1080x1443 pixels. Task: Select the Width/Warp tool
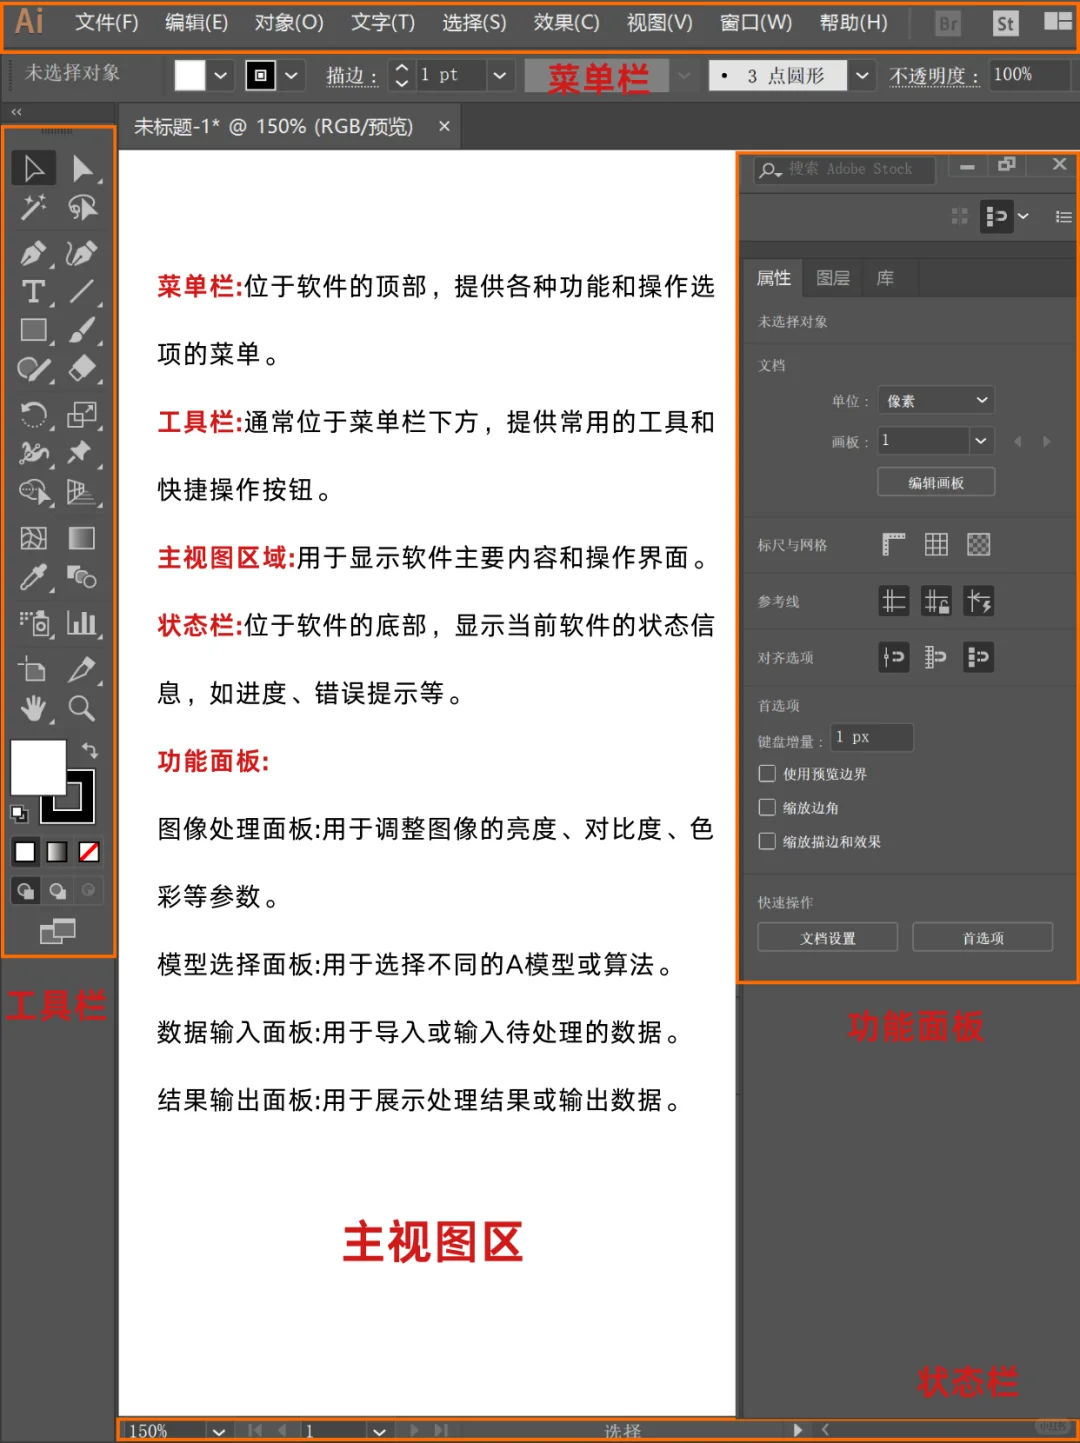click(x=33, y=453)
